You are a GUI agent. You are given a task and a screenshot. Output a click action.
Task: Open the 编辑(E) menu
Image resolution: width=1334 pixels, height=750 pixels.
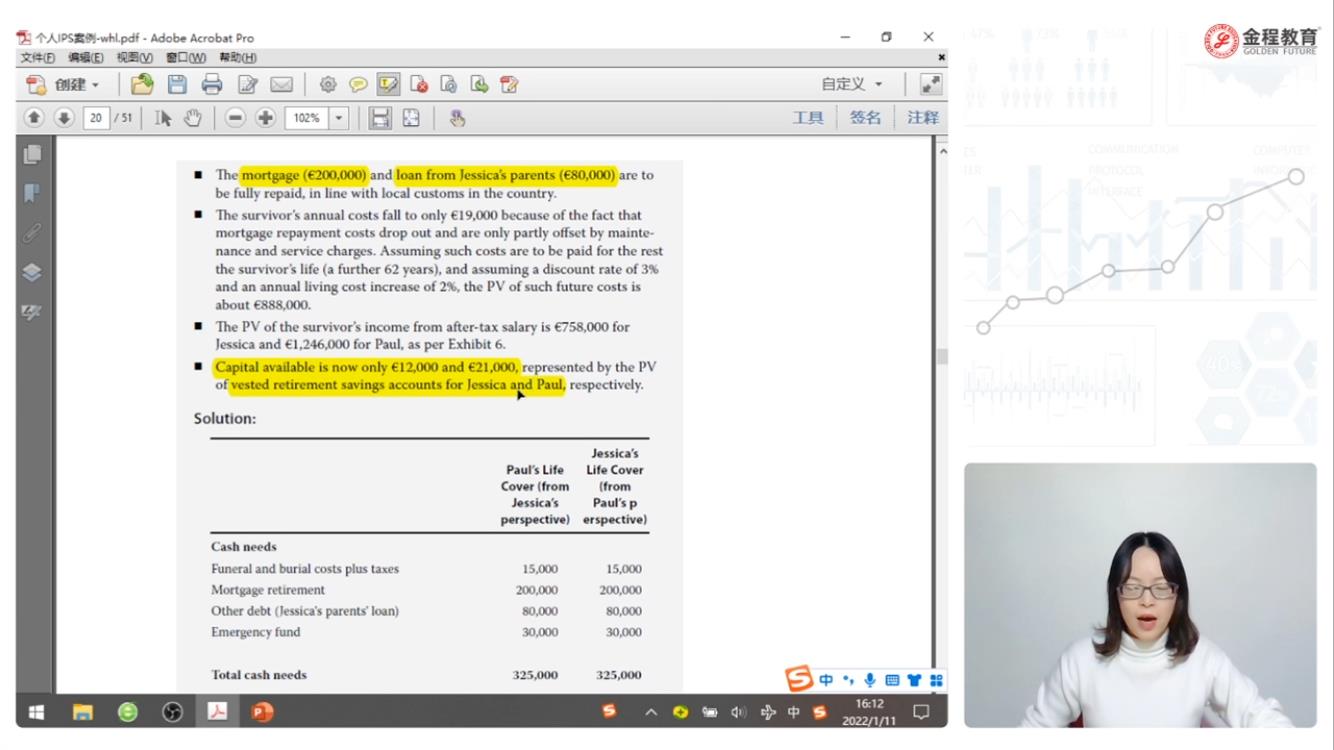[x=86, y=57]
